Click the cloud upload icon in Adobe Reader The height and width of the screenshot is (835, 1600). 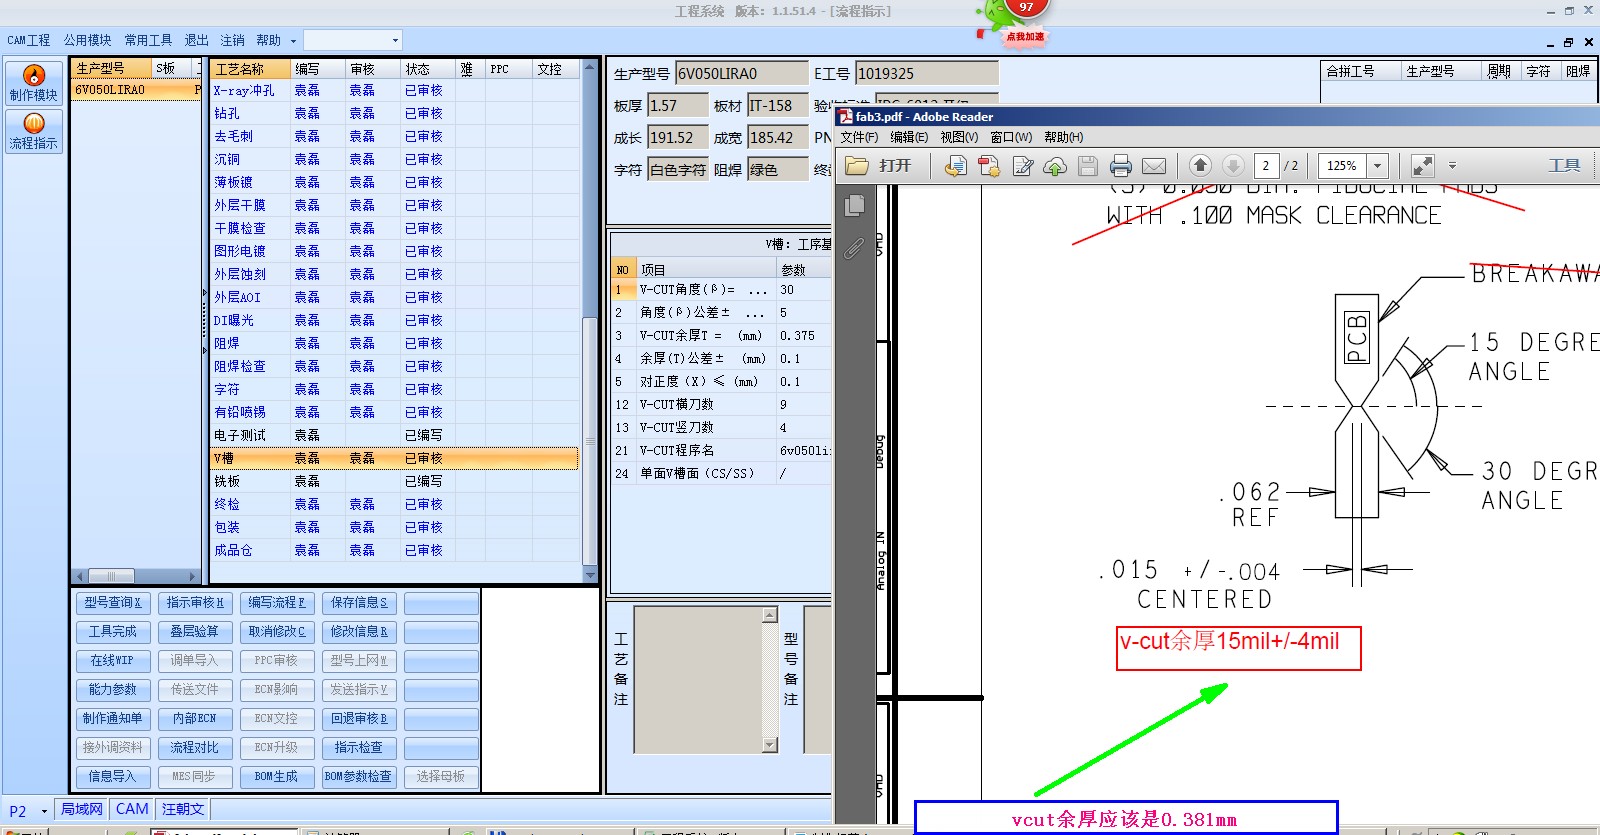coord(1055,166)
